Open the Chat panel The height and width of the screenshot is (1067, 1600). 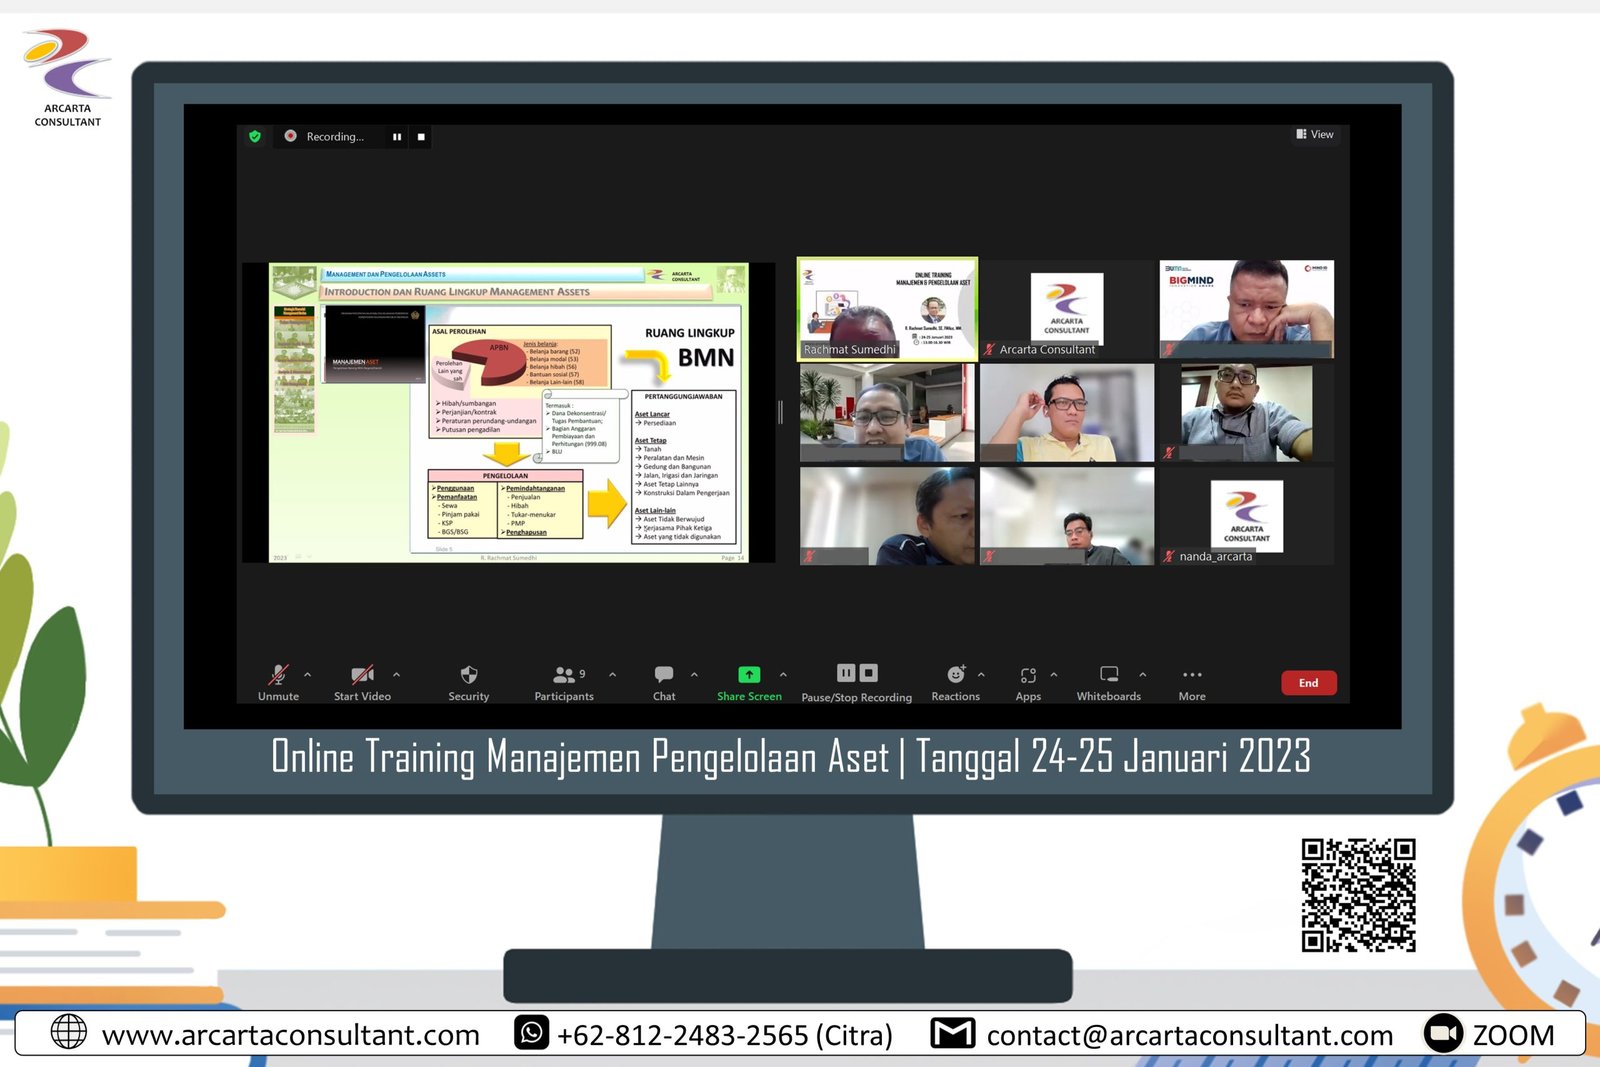point(664,675)
